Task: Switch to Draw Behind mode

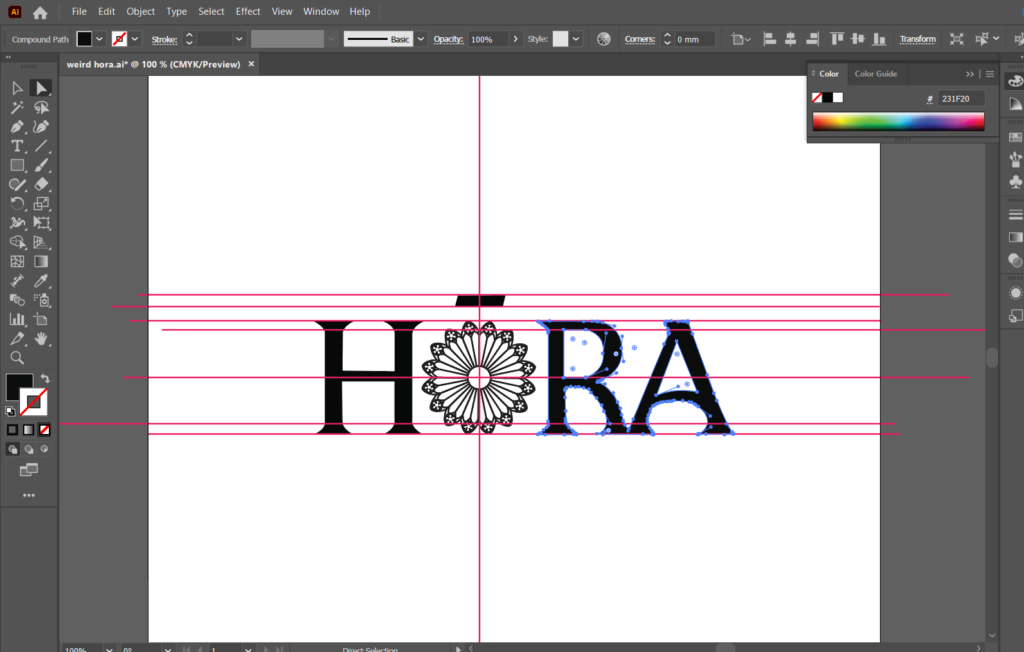Action: coord(28,450)
